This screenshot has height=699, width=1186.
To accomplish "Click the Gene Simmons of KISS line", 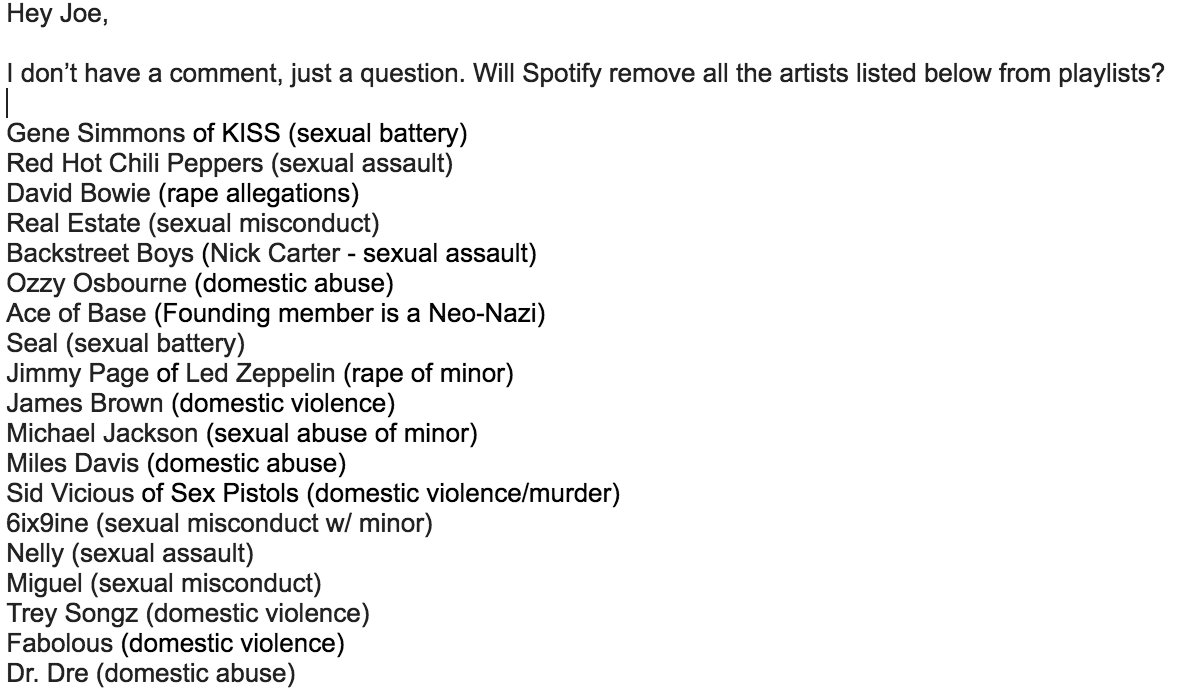I will [x=237, y=133].
